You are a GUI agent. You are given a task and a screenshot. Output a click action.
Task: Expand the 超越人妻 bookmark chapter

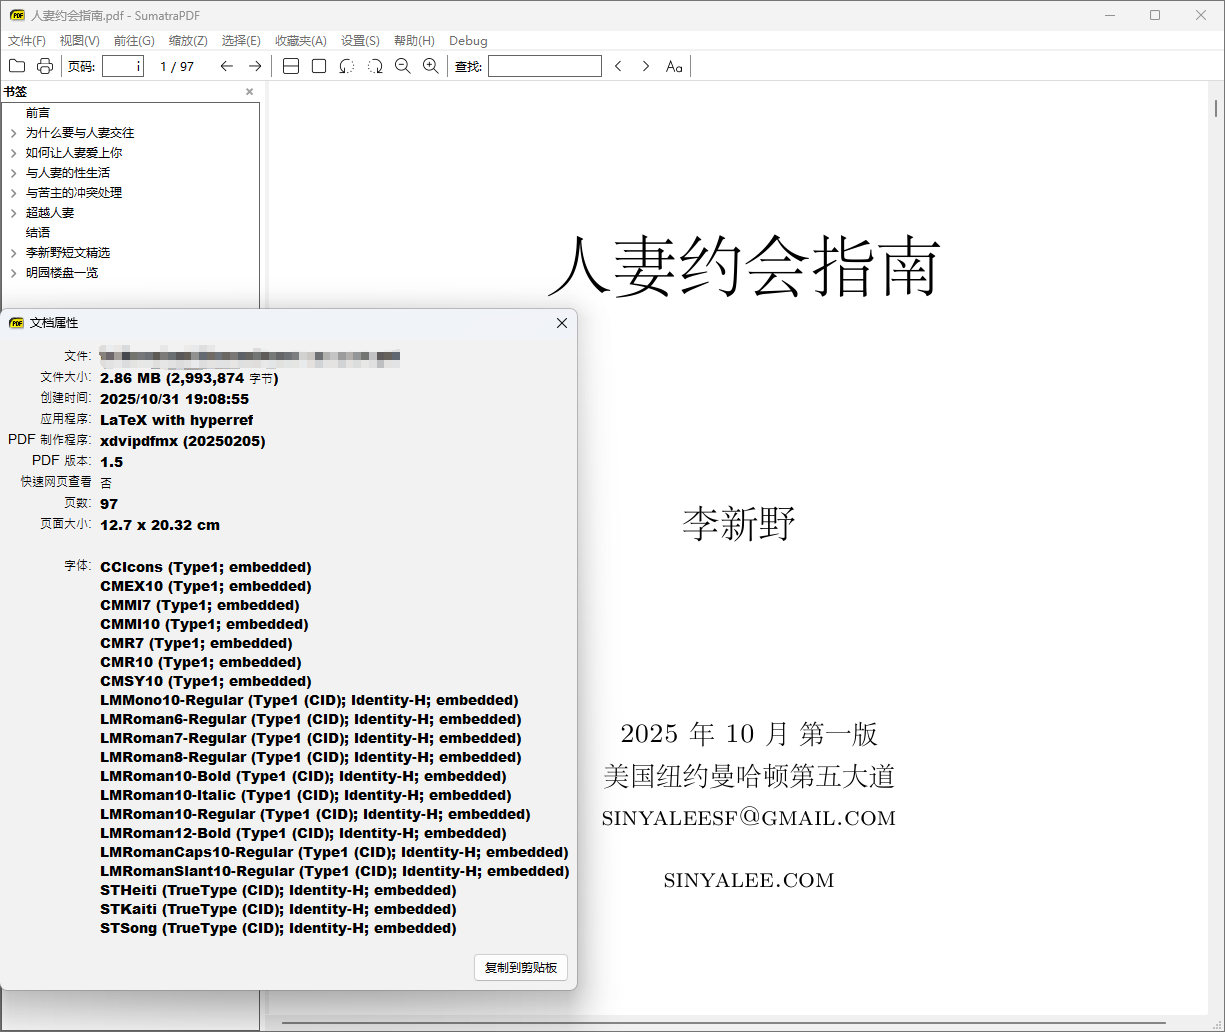click(13, 212)
